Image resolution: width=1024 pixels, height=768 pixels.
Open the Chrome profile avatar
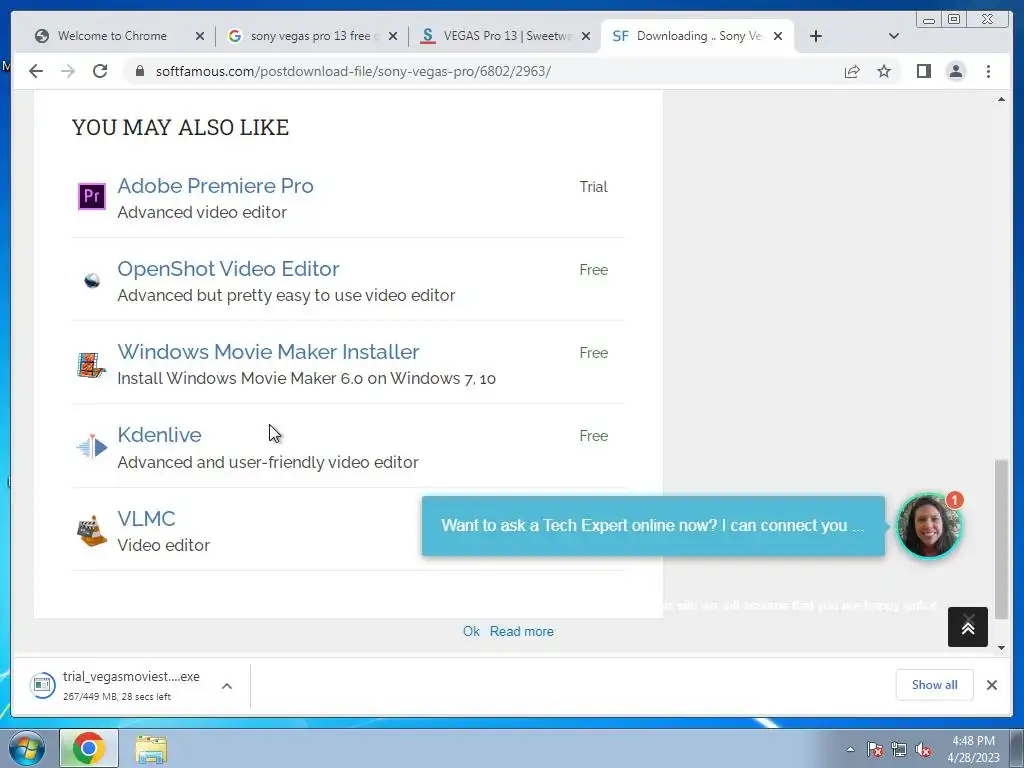tap(955, 71)
